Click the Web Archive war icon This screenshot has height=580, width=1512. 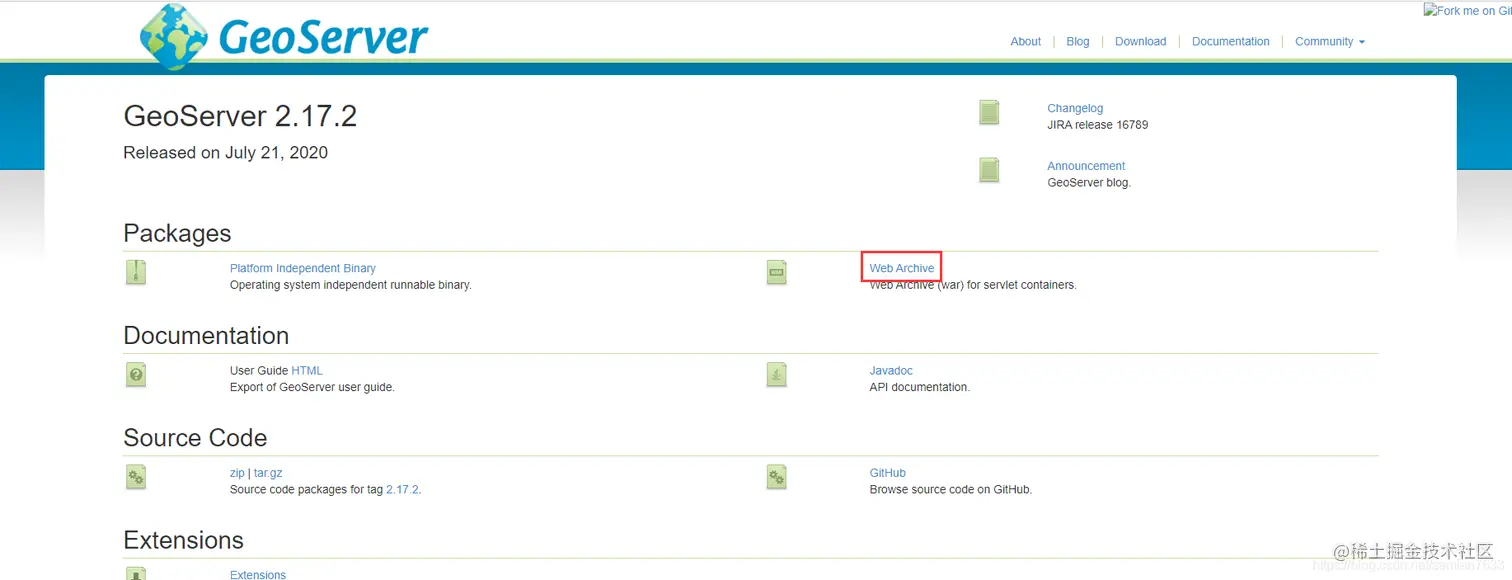pos(777,272)
